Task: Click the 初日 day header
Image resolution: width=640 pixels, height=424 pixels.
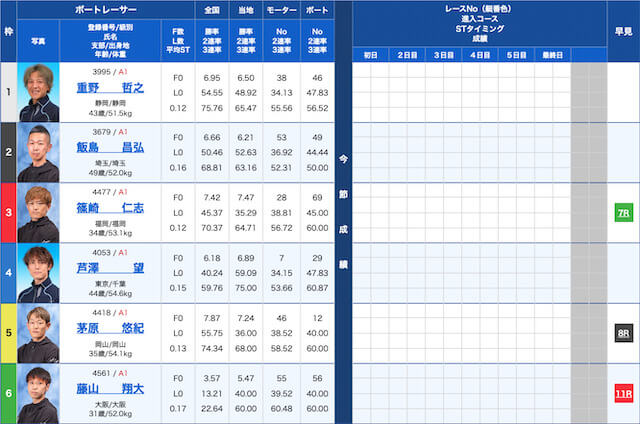Action: (371, 55)
